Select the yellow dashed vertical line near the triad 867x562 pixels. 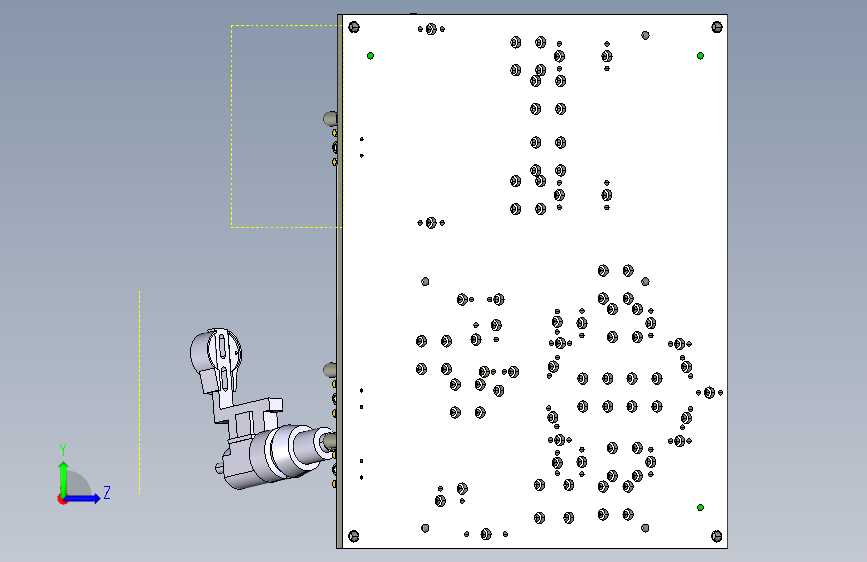(139, 392)
